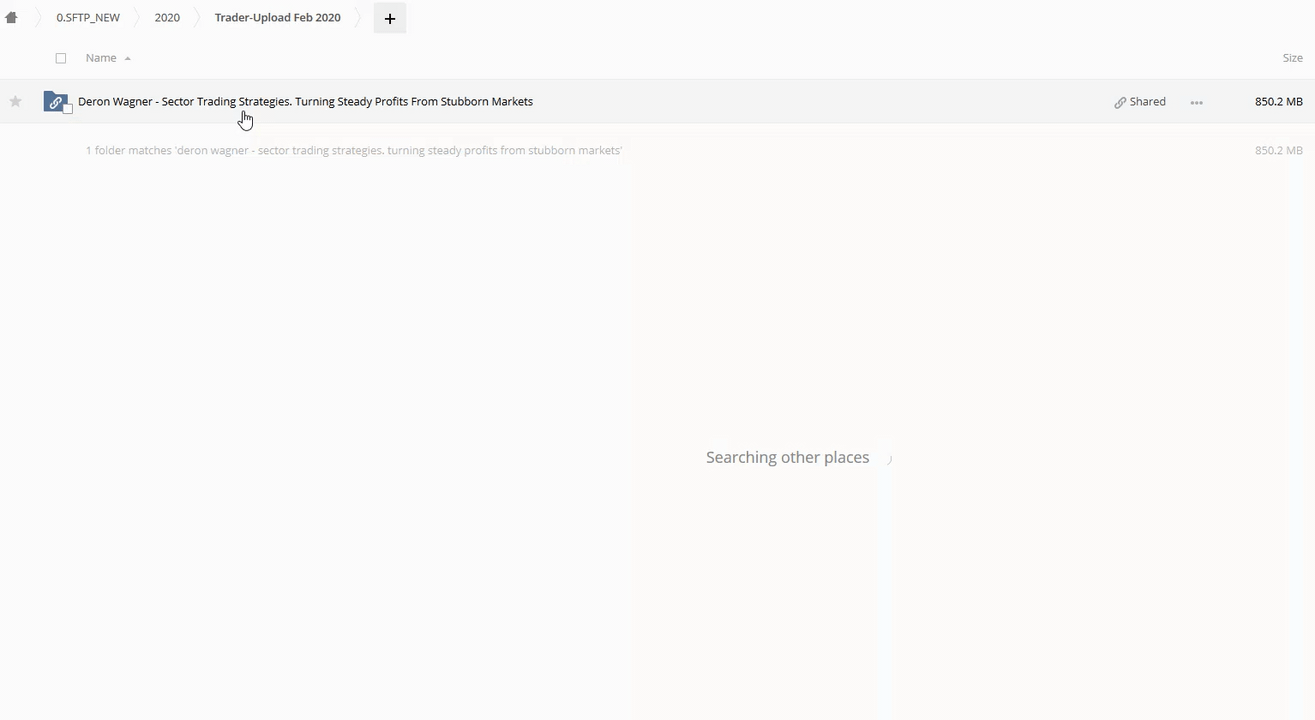Click the chevron separator after 2020 breadcrumb
This screenshot has height=720, width=1315.
(x=197, y=18)
